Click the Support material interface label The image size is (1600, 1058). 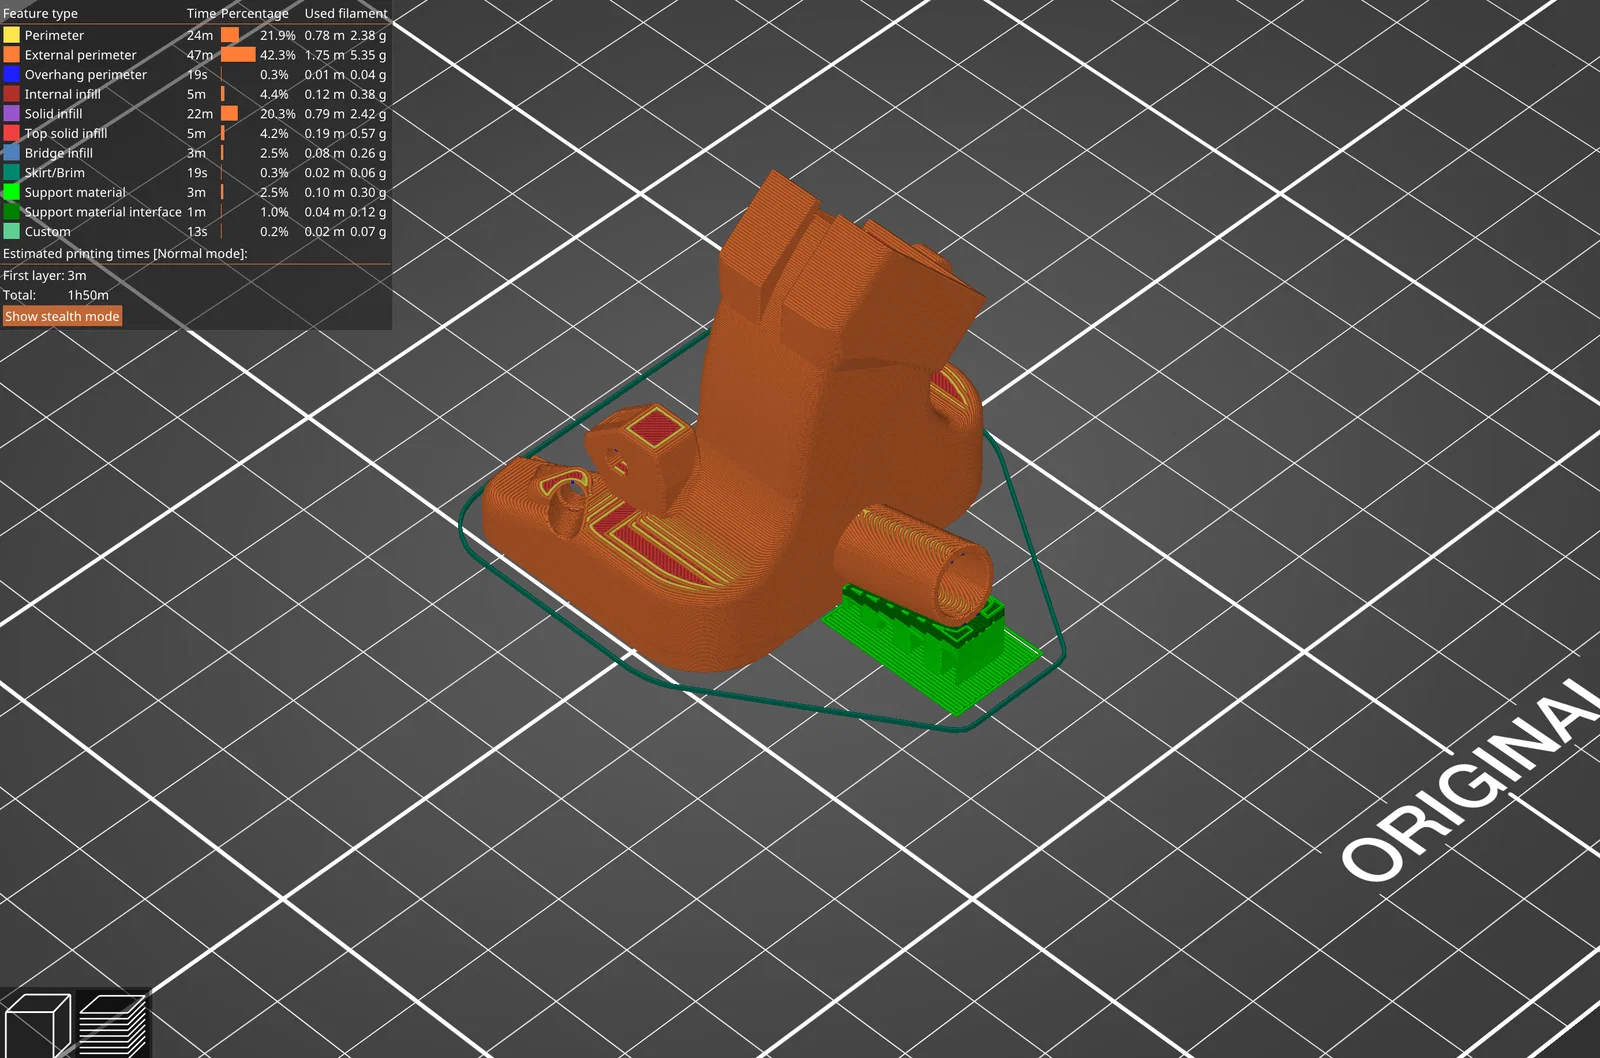pos(103,212)
